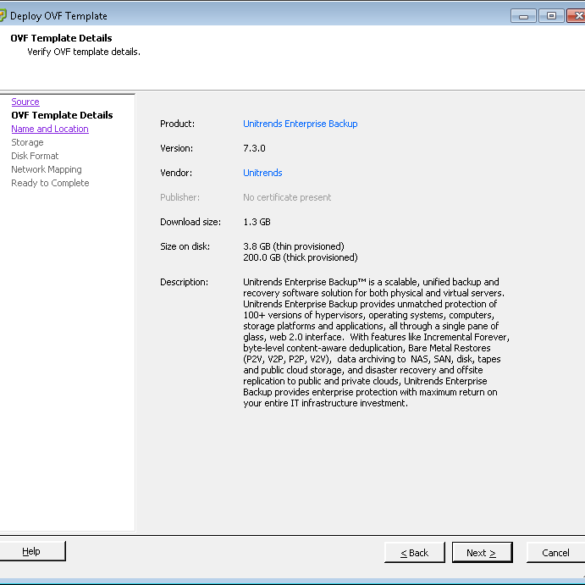Close the Deploy OVF Template window

pos(576,16)
